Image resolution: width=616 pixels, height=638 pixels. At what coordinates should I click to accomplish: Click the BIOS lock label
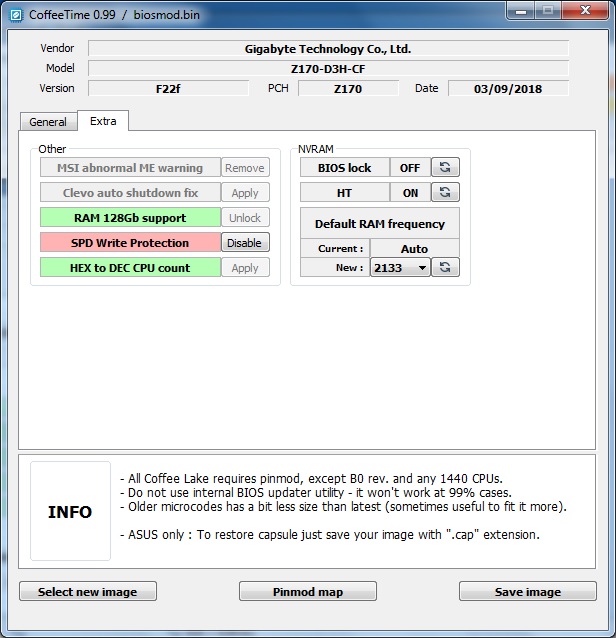point(345,168)
